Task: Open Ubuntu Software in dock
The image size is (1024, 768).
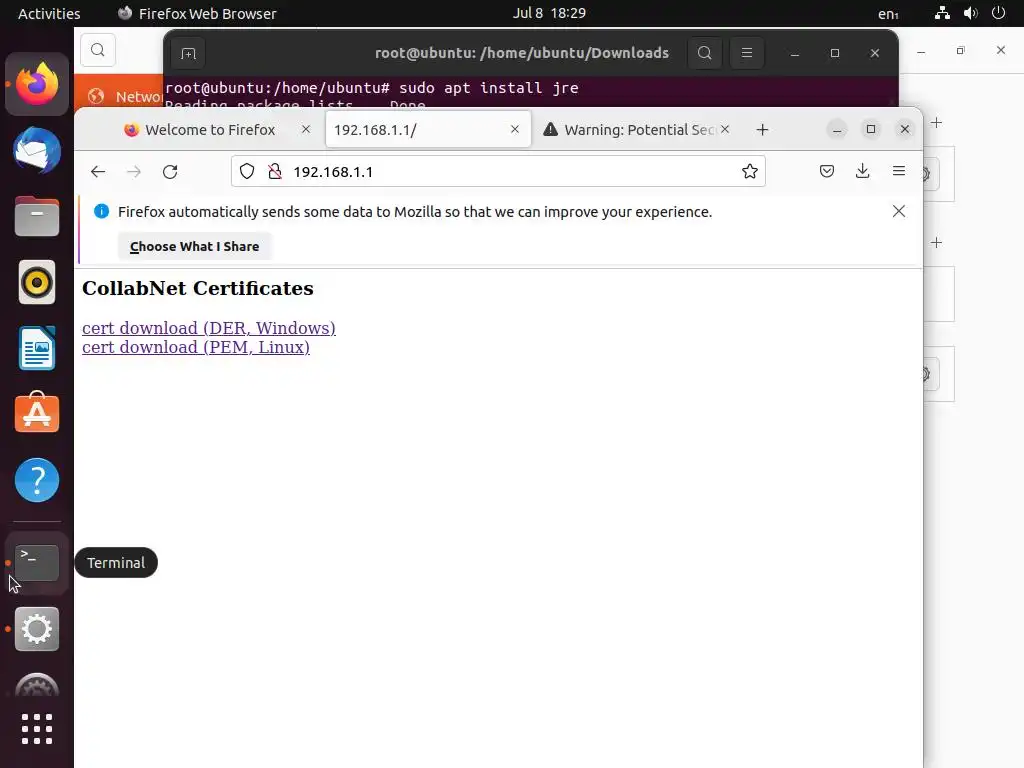Action: click(37, 413)
